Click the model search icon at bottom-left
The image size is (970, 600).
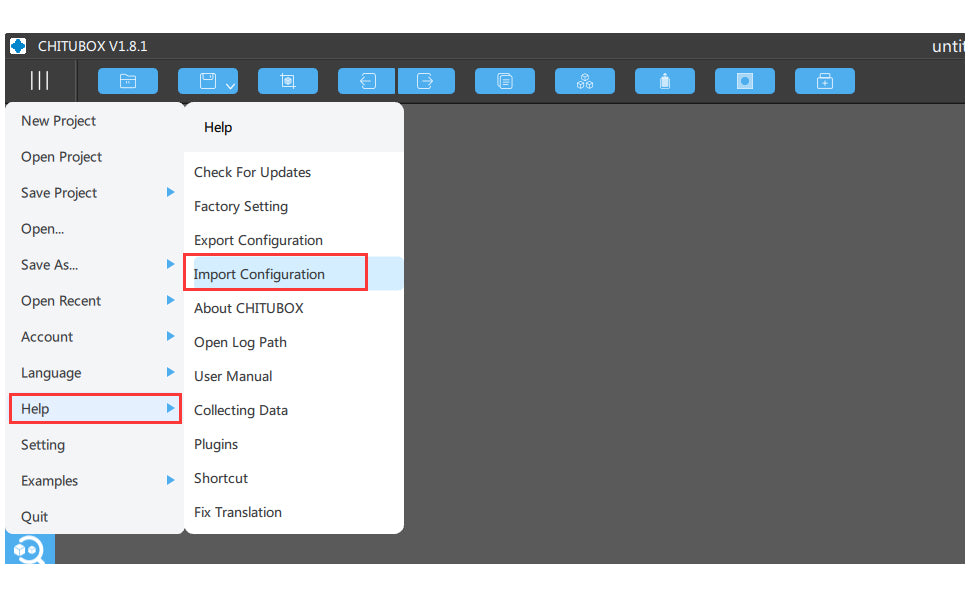coord(30,549)
